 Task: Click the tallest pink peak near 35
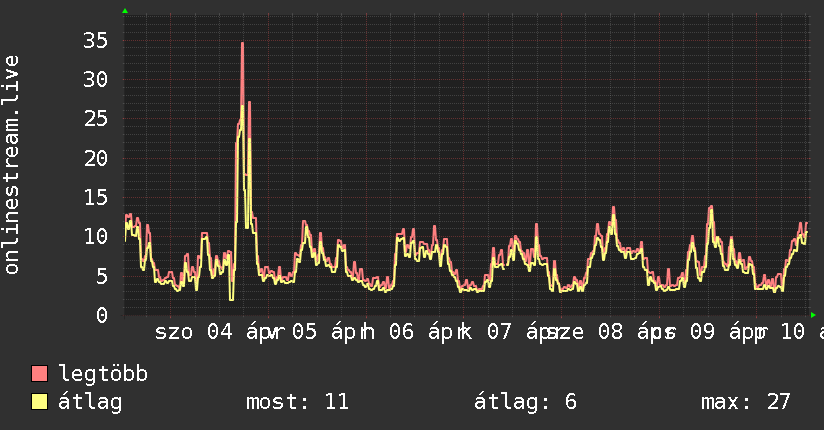[242, 46]
